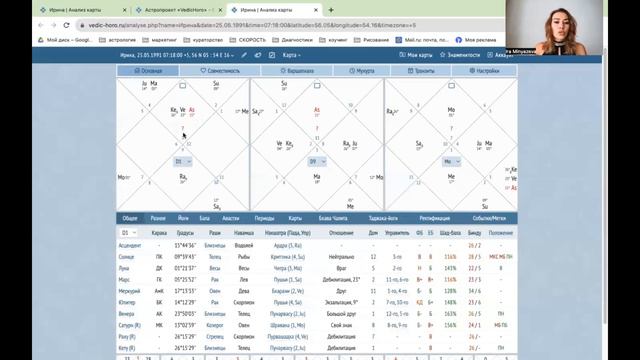The image size is (640, 360).
Task: Click the presenter webcam video thumbnail
Action: pyautogui.click(x=553, y=28)
